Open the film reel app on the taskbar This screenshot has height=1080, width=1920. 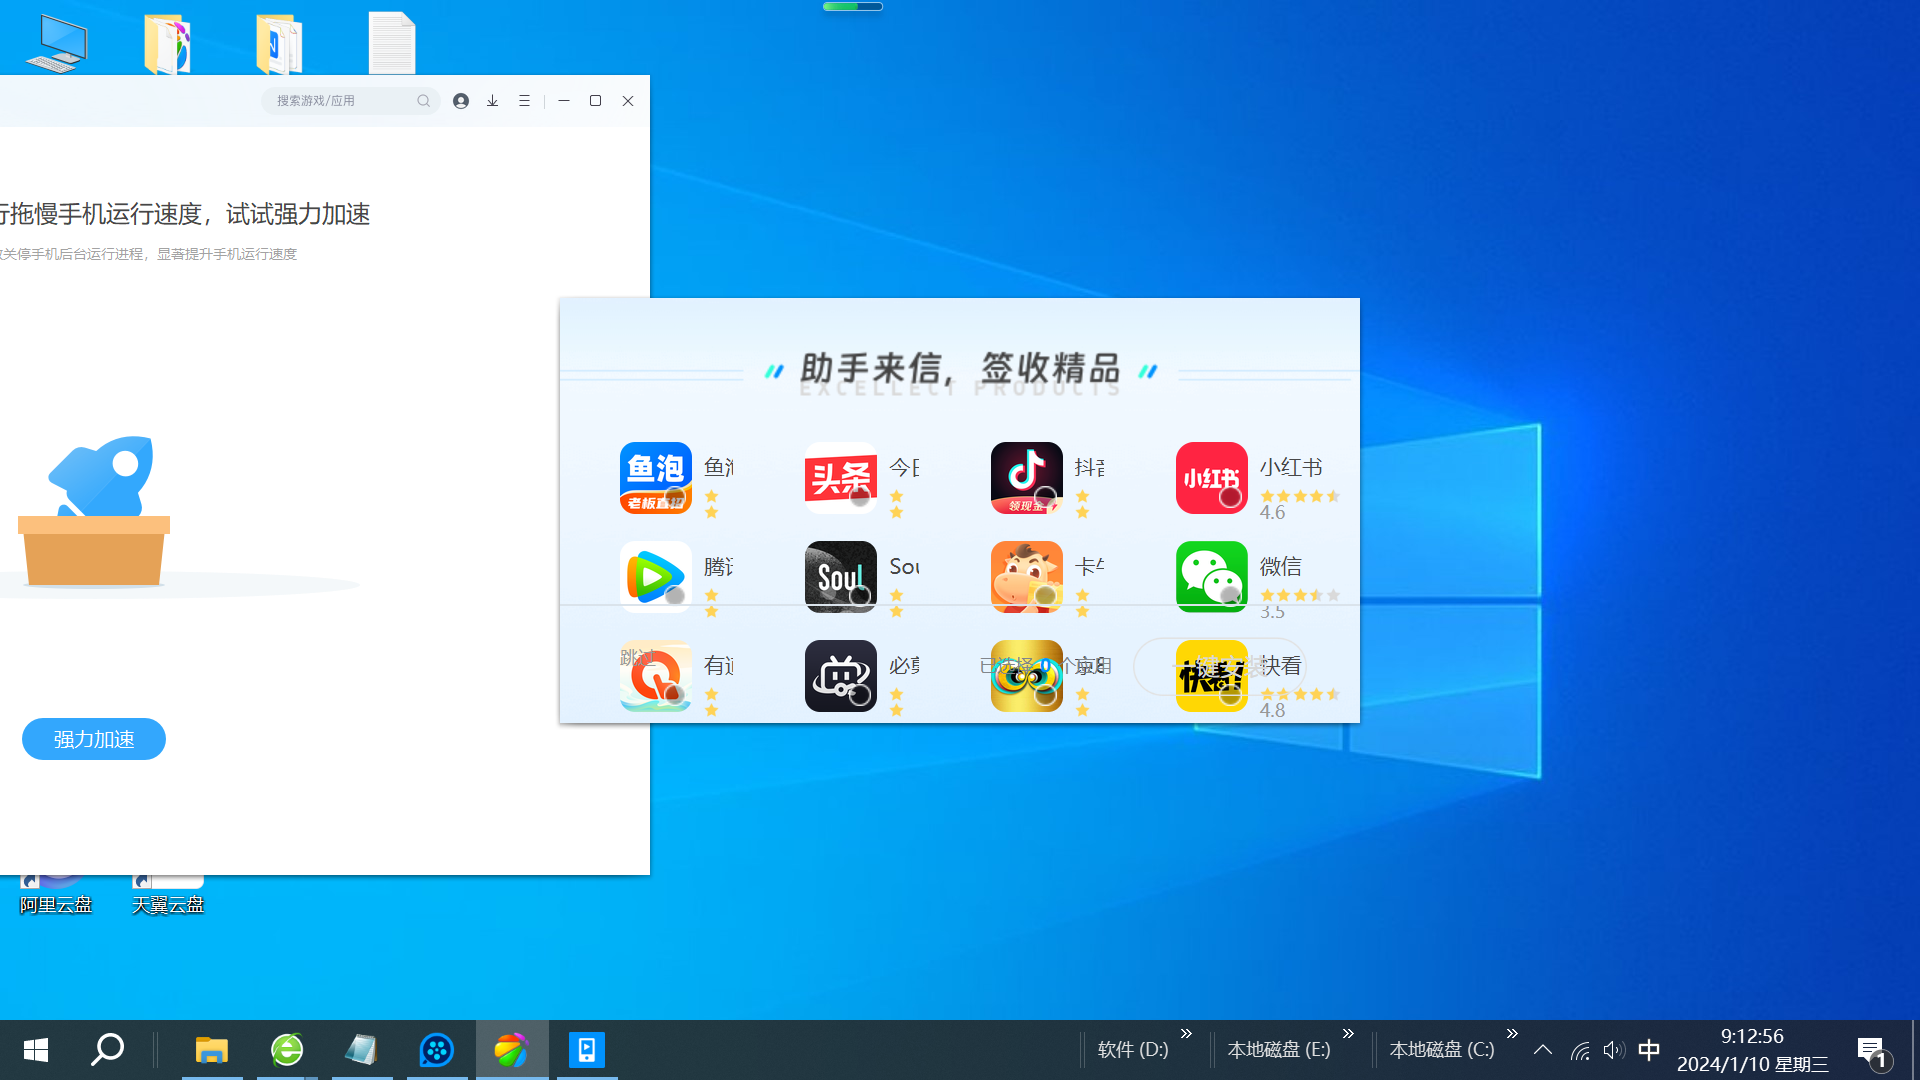coord(437,1050)
